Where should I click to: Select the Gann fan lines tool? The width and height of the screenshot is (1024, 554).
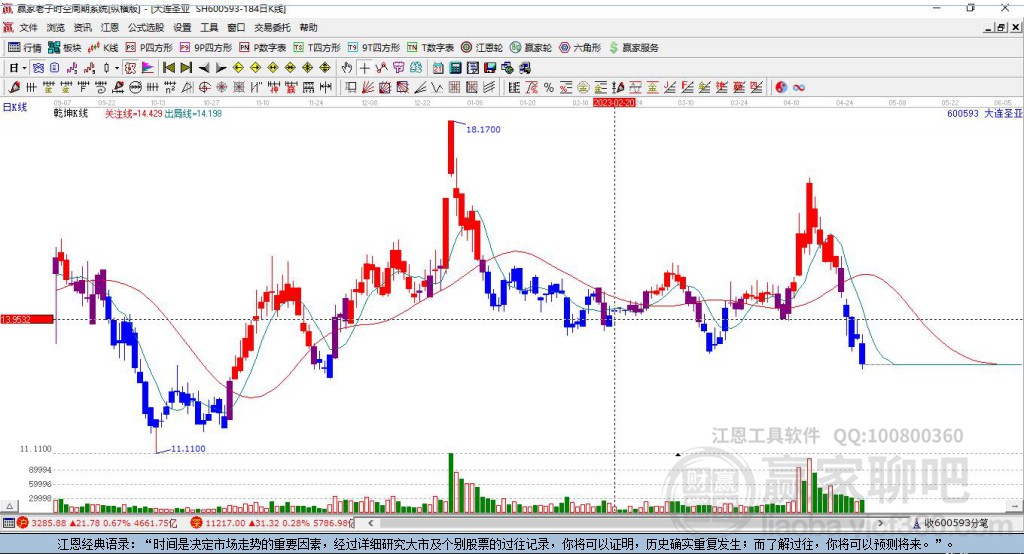[x=368, y=87]
